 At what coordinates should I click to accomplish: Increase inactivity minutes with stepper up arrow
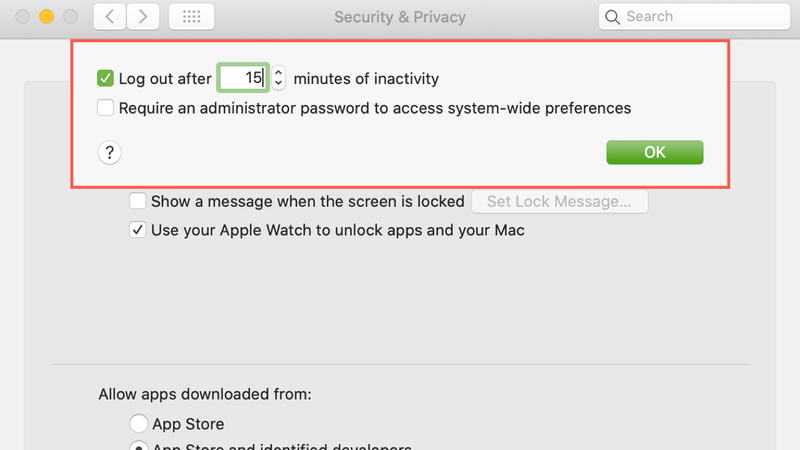(x=279, y=73)
